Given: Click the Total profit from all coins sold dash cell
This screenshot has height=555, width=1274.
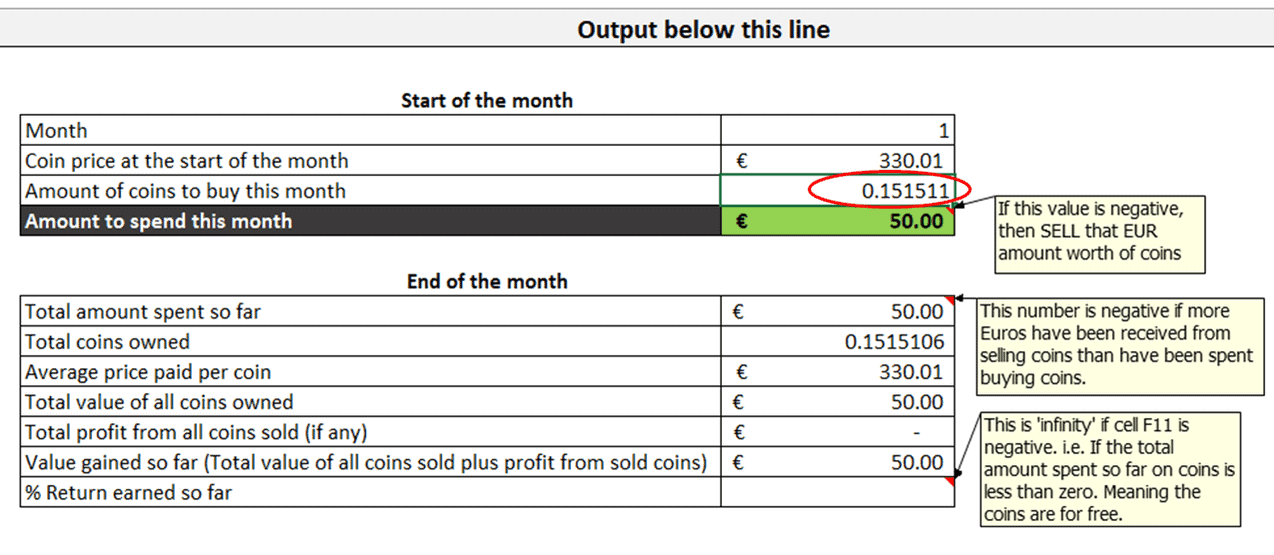Looking at the screenshot, I should point(837,432).
